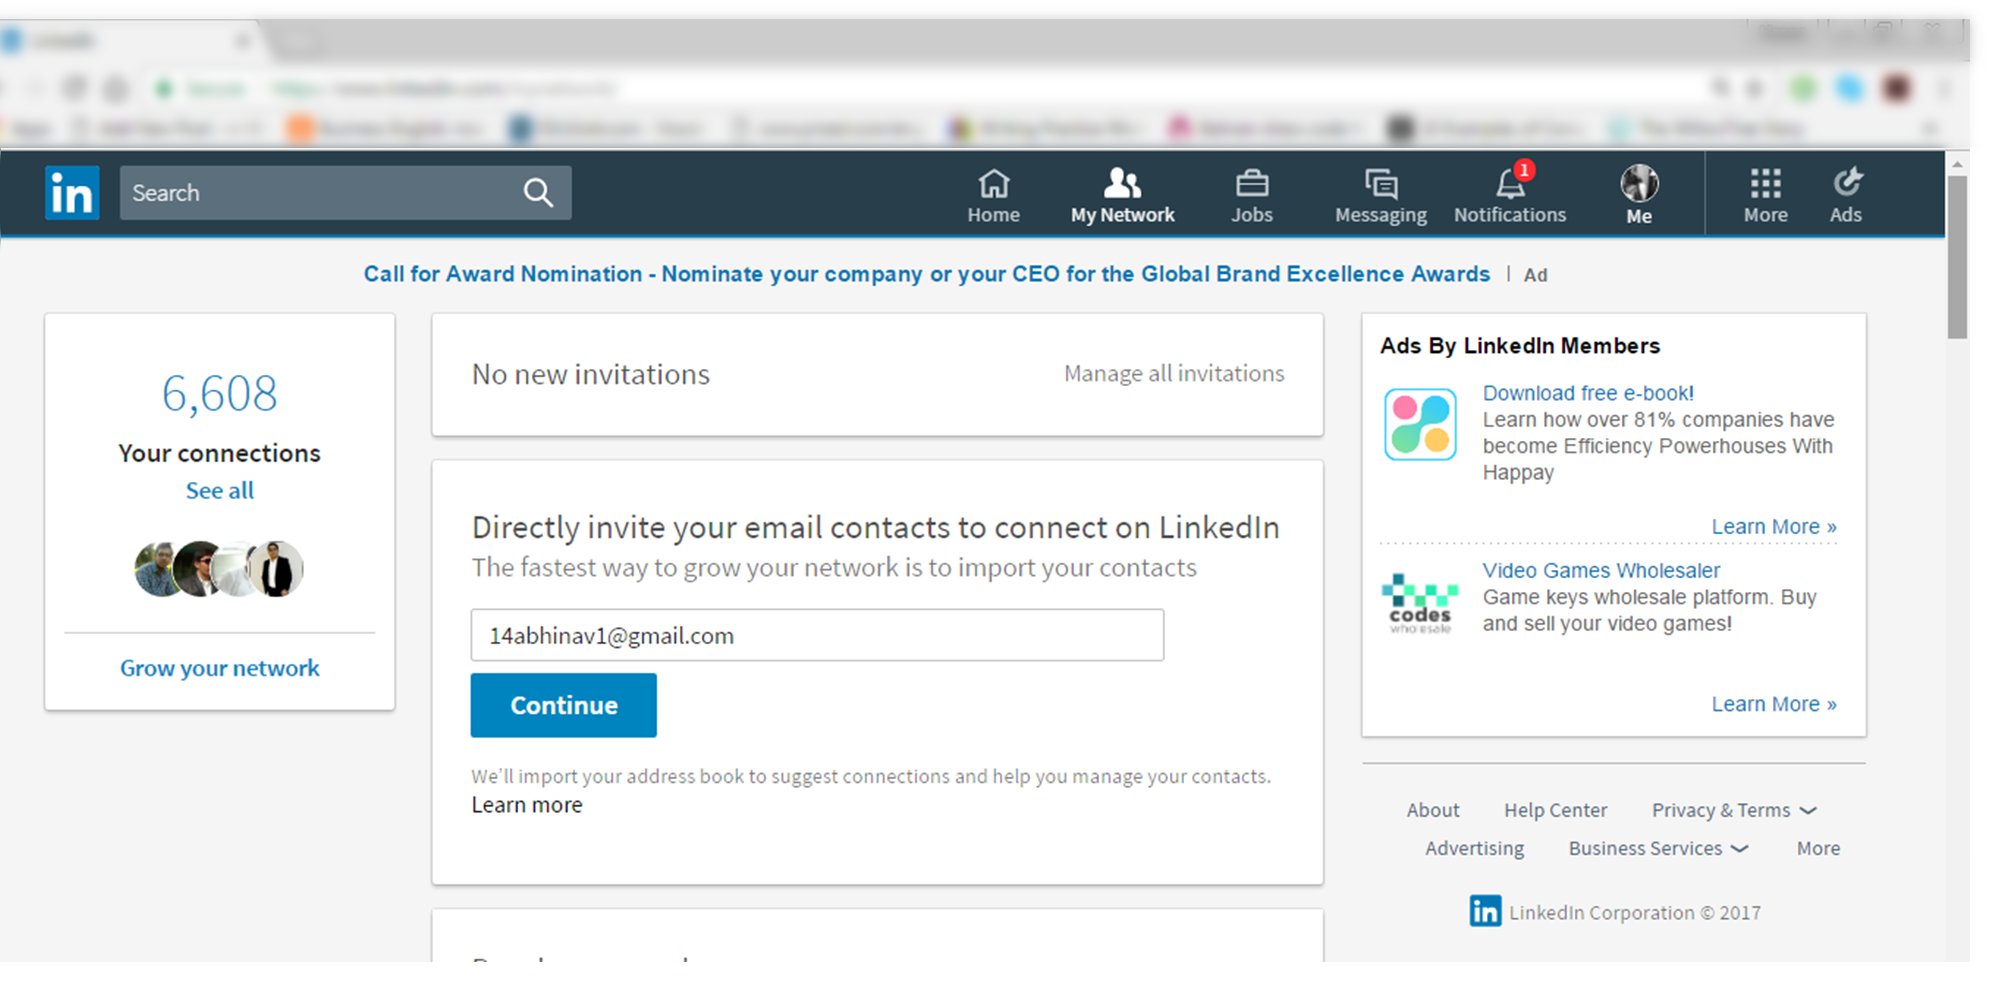
Task: Click the page vertical scrollbar thumb
Action: (x=1957, y=260)
